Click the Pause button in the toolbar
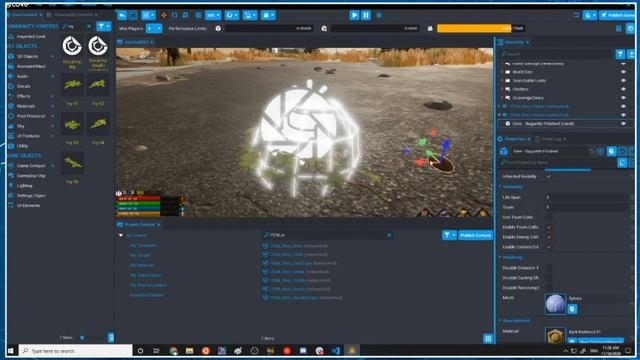The height and width of the screenshot is (360, 640). [366, 15]
